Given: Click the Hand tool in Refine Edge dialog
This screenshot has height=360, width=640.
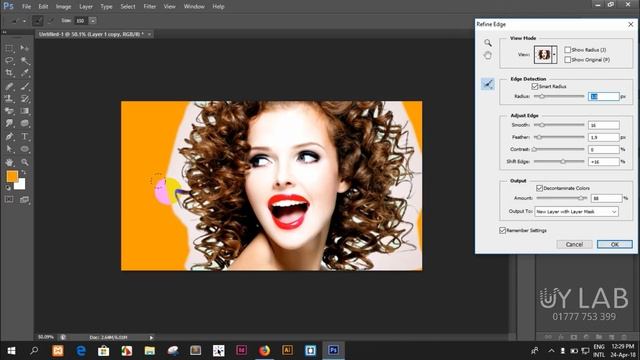Looking at the screenshot, I should tap(488, 56).
